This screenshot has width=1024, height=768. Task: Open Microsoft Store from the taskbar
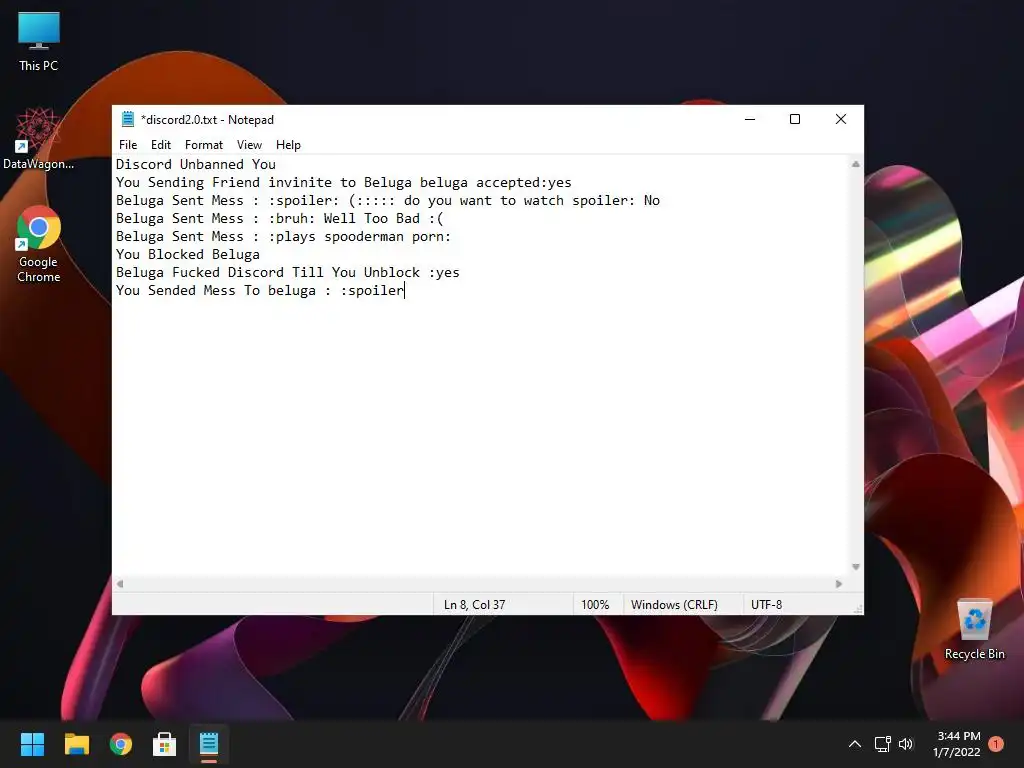tap(165, 744)
